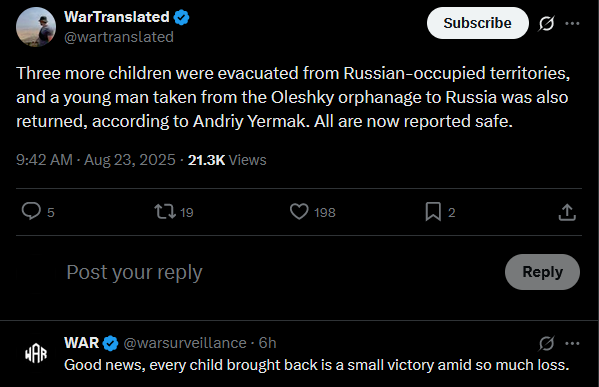Repost the tweet via the retweet icon
Image resolution: width=599 pixels, height=387 pixels.
[x=165, y=211]
